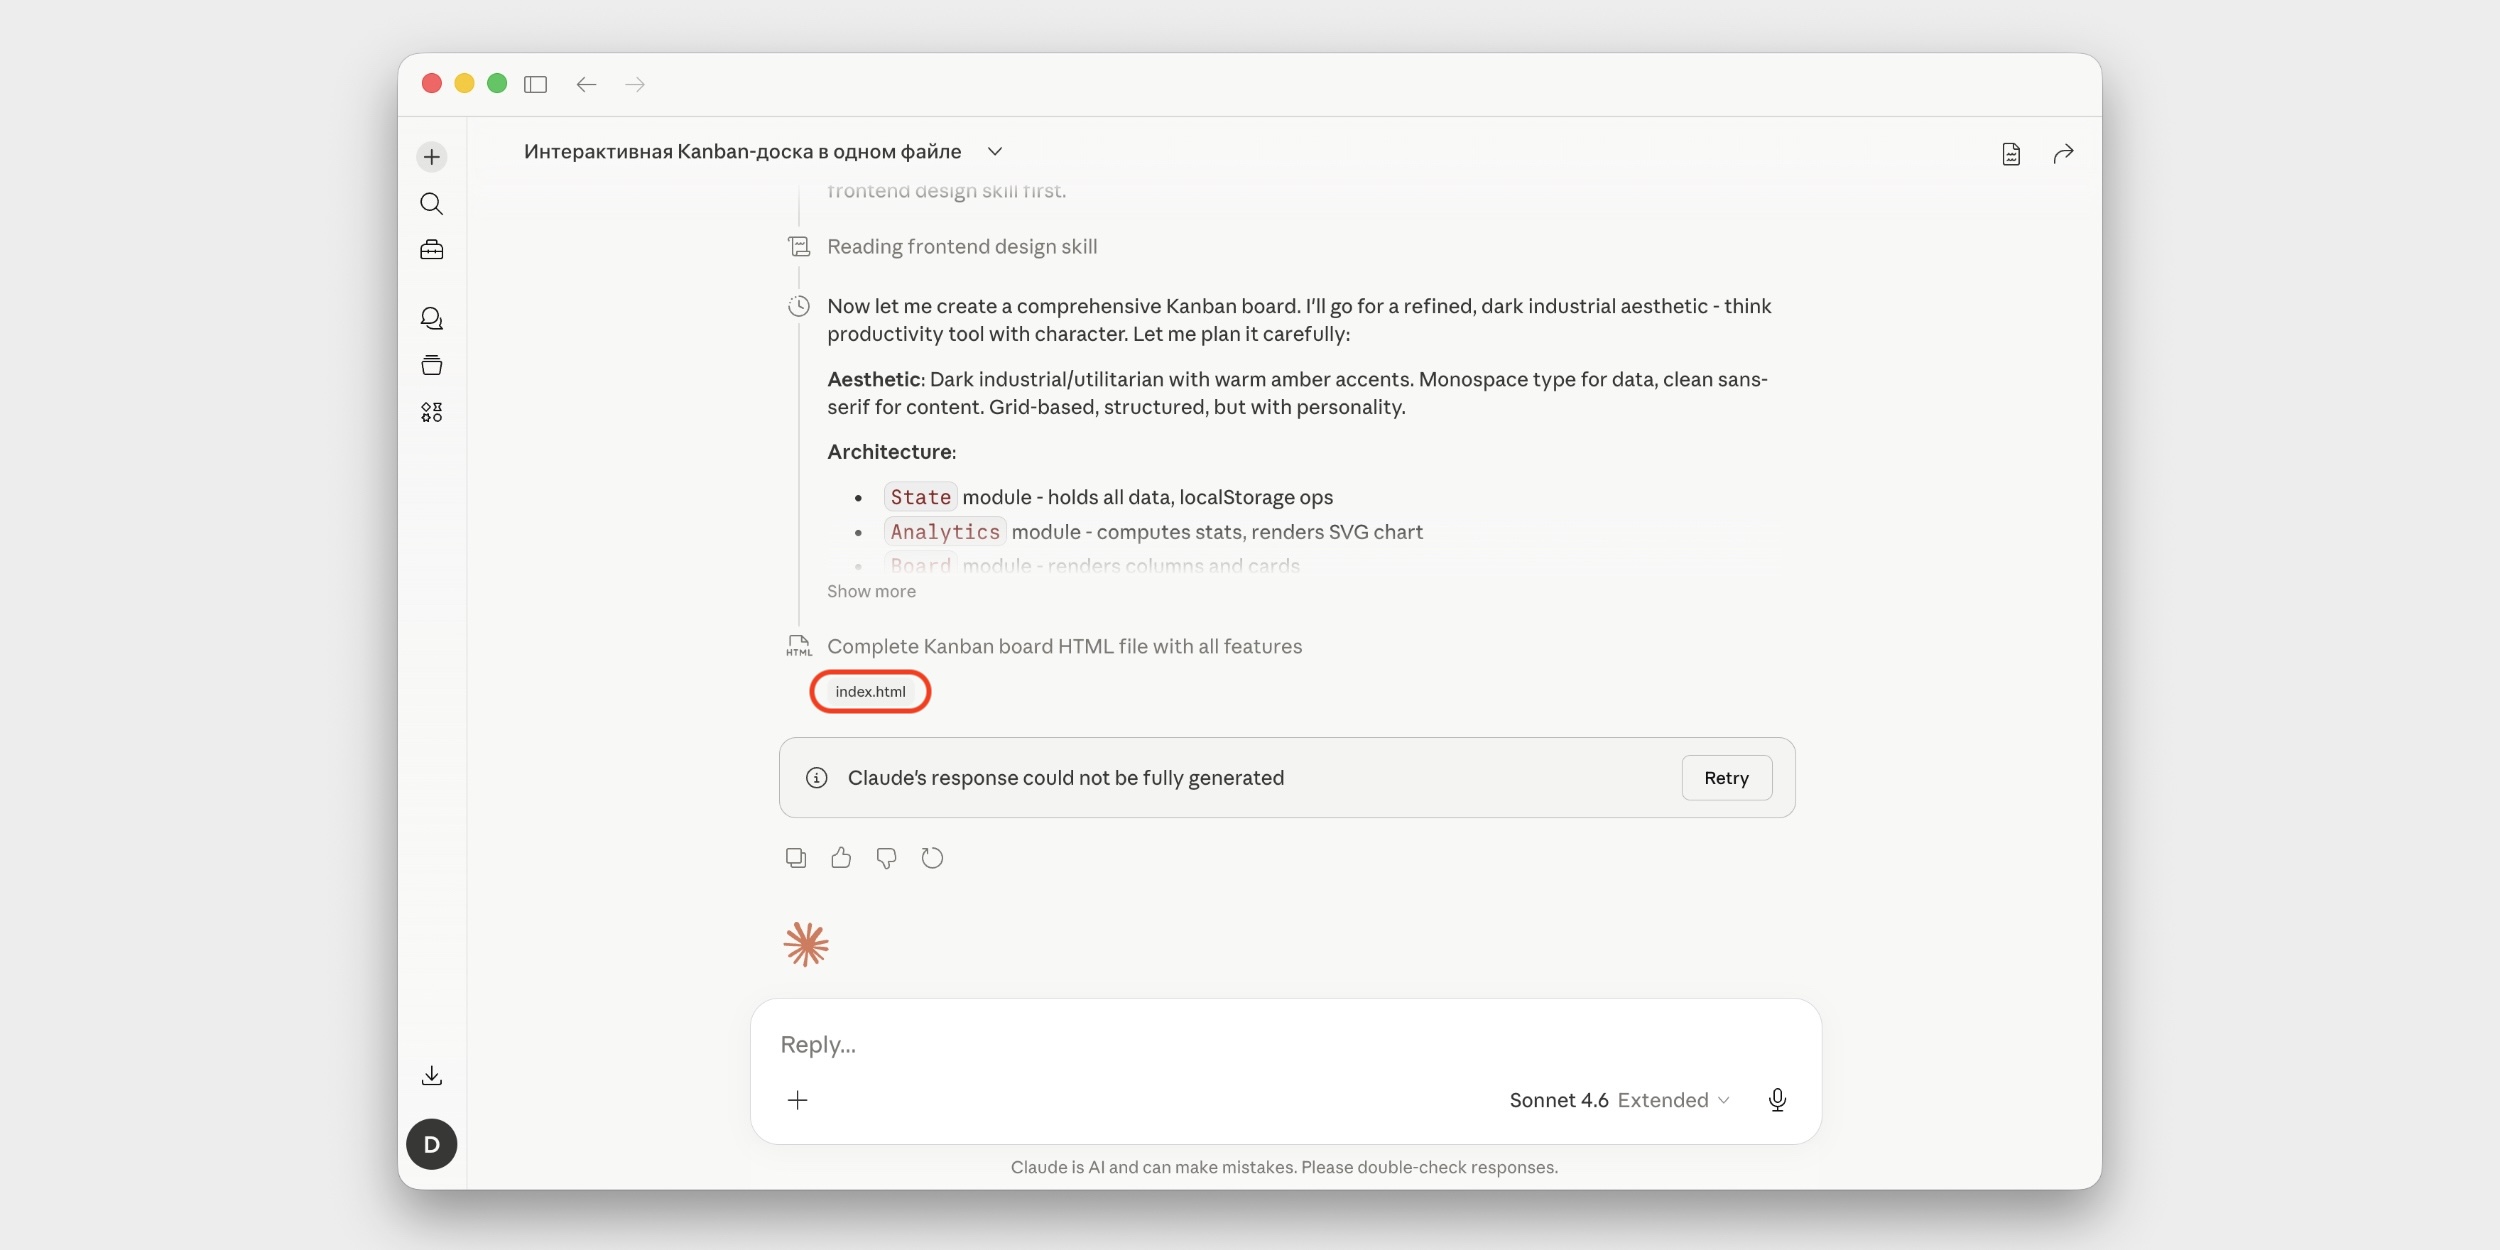
Task: Regenerate the response with the circular arrow icon
Action: (x=932, y=858)
